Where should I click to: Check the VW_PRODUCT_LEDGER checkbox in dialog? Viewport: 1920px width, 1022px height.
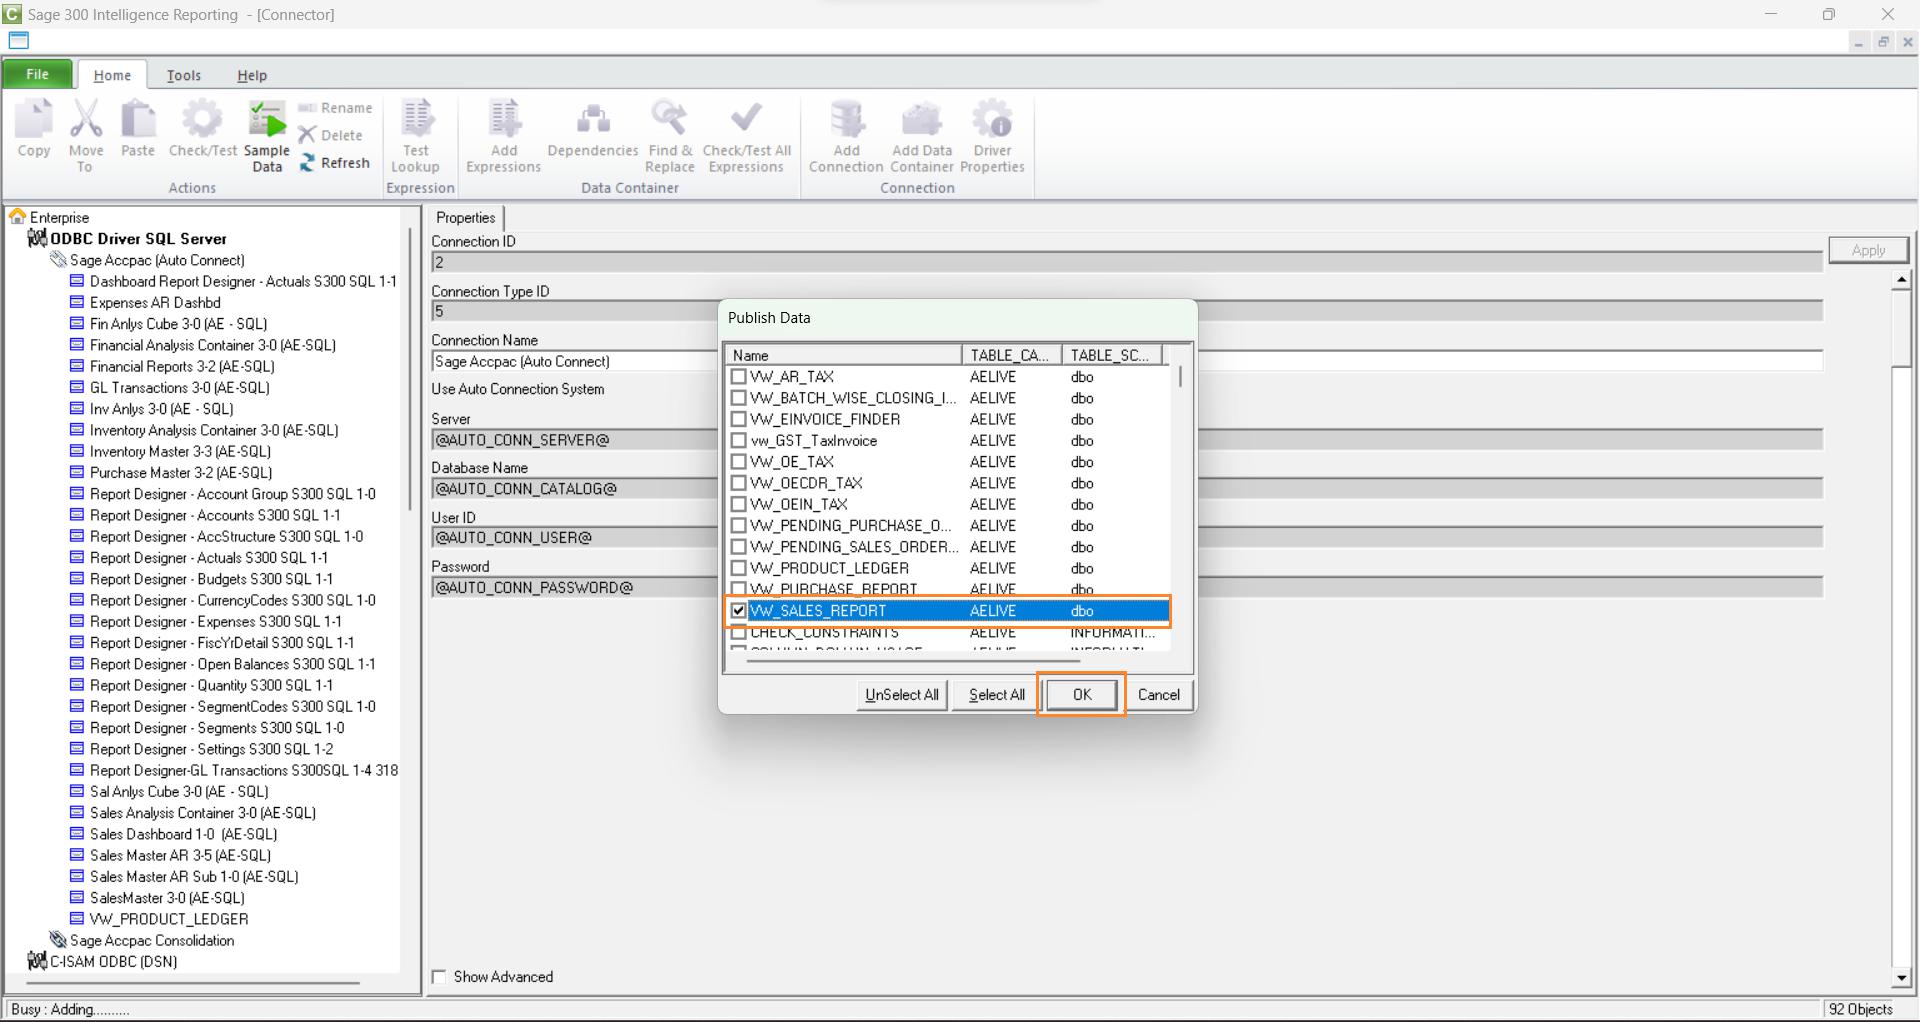739,568
